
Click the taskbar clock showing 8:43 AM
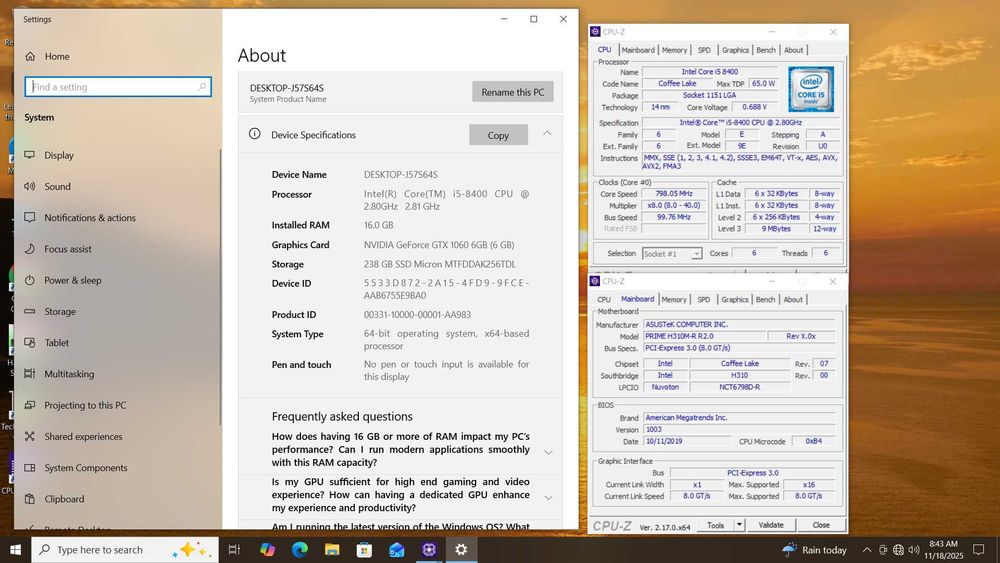tap(943, 550)
